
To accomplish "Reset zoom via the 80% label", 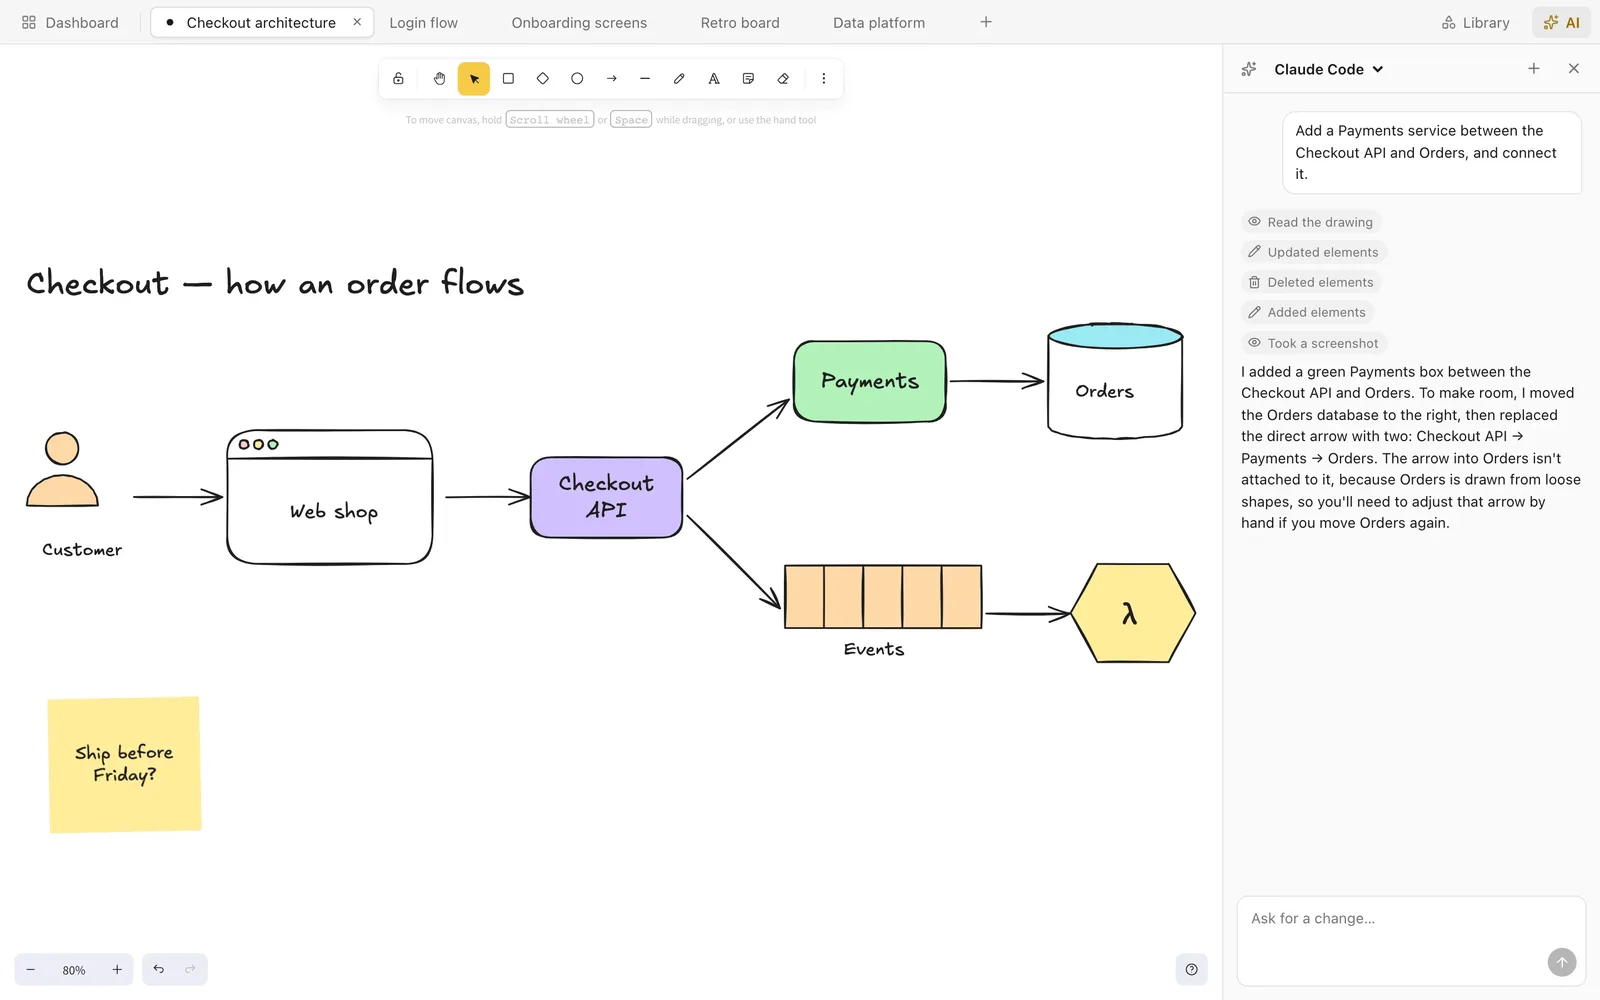I will (74, 970).
